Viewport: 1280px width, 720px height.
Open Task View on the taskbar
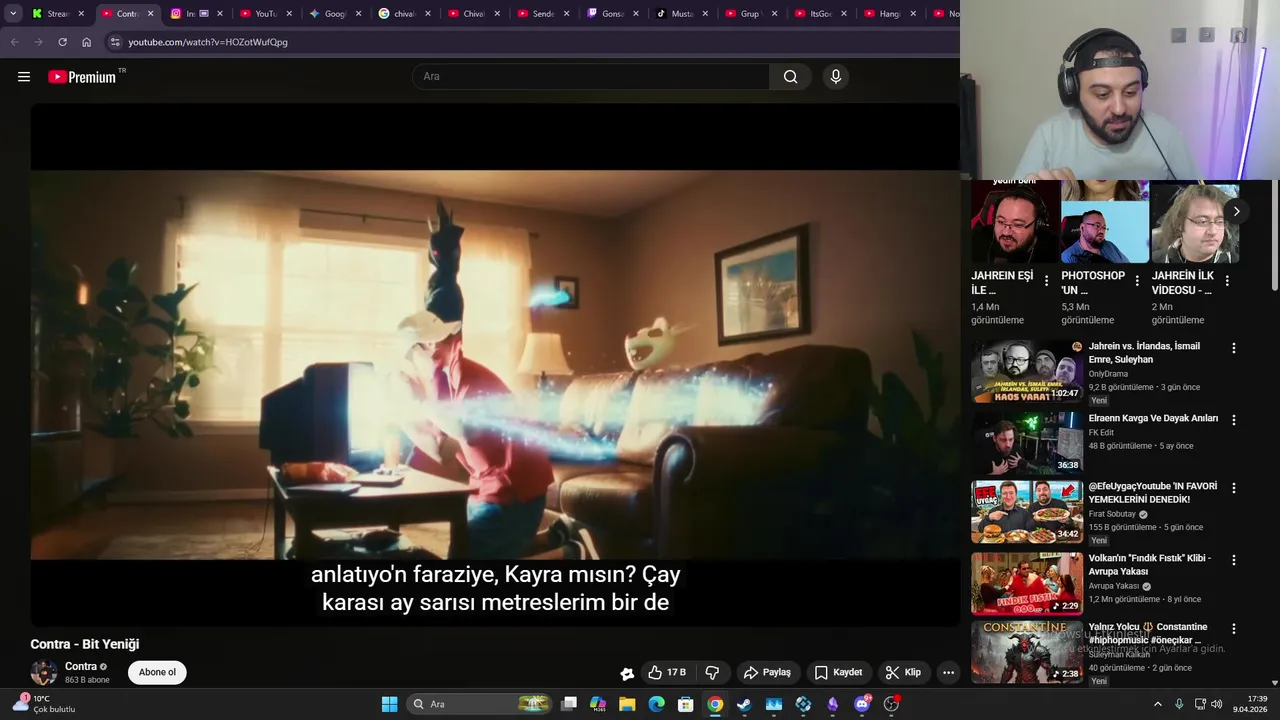coord(569,704)
